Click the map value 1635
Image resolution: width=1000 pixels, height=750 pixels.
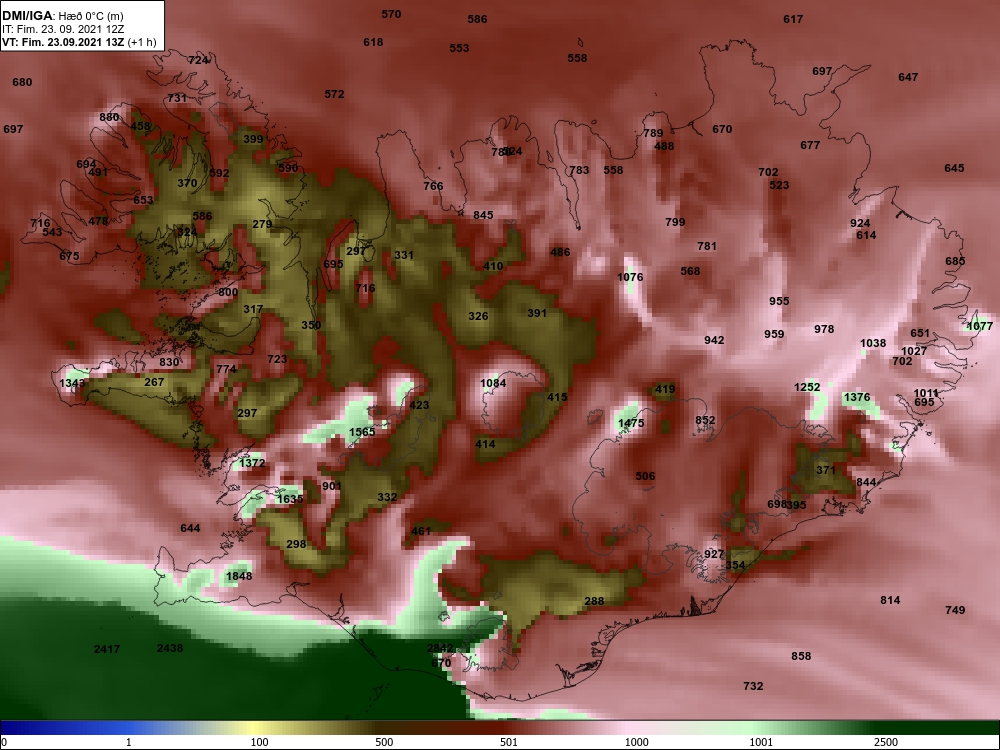290,499
